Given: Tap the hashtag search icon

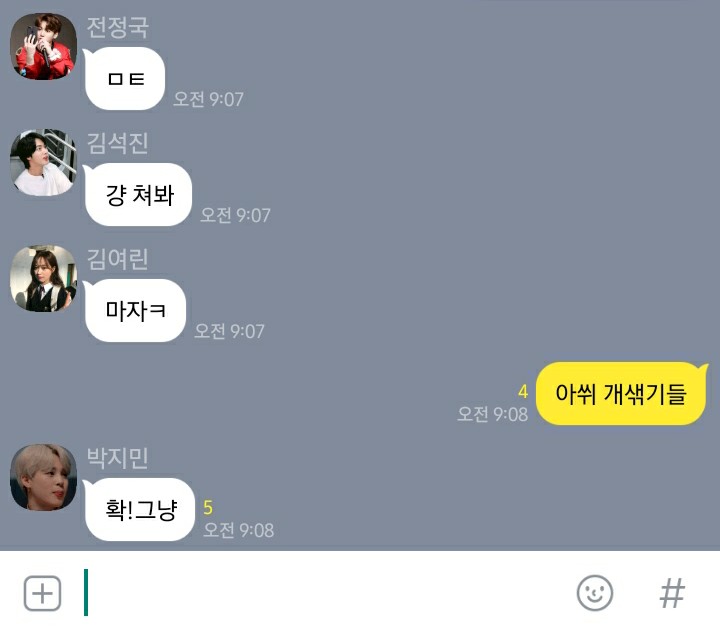Looking at the screenshot, I should click(x=672, y=593).
